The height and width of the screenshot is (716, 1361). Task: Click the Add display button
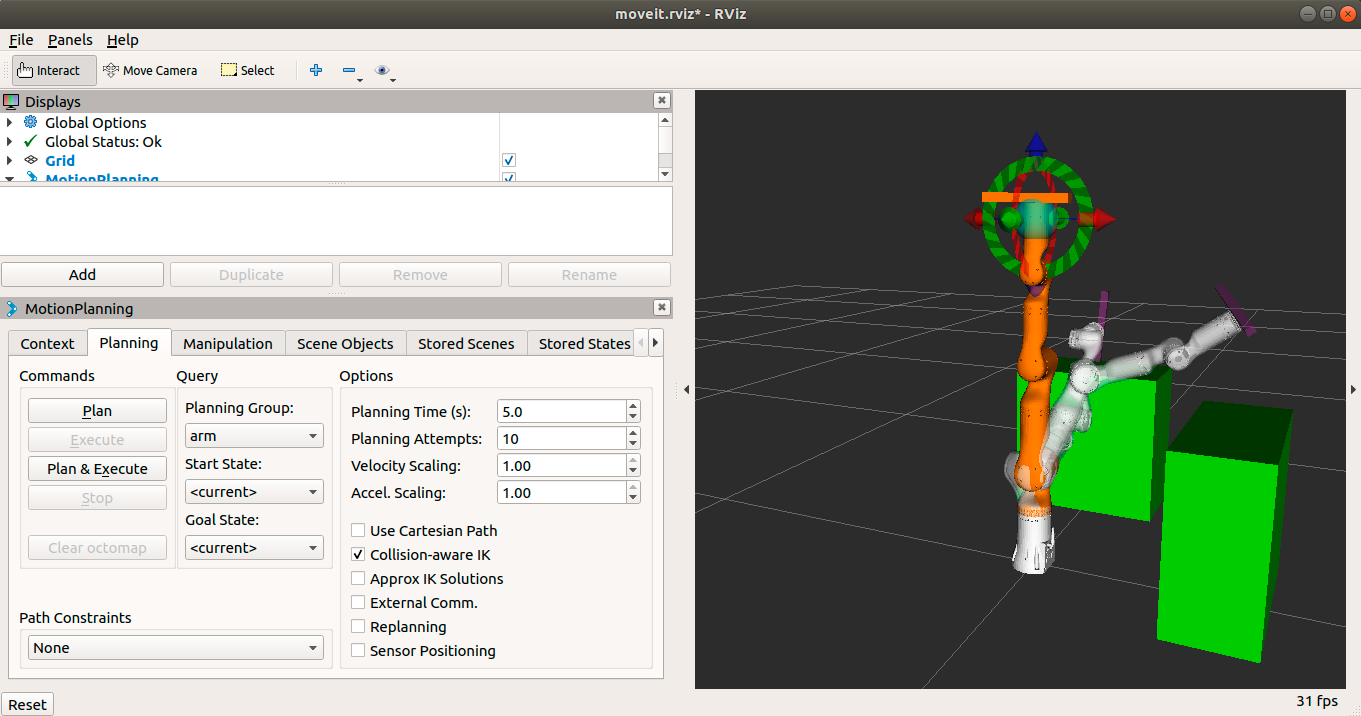click(x=82, y=275)
